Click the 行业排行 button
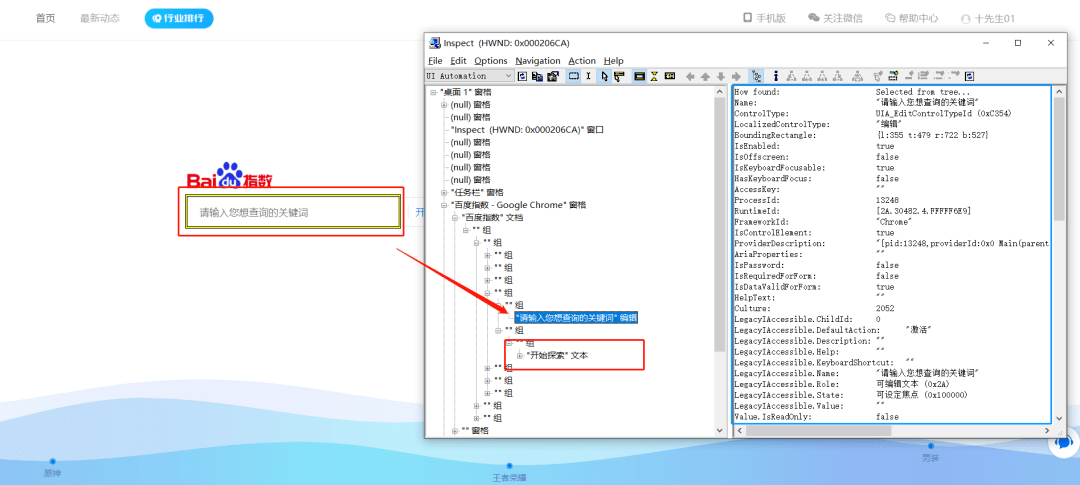This screenshot has width=1080, height=485. coord(179,18)
